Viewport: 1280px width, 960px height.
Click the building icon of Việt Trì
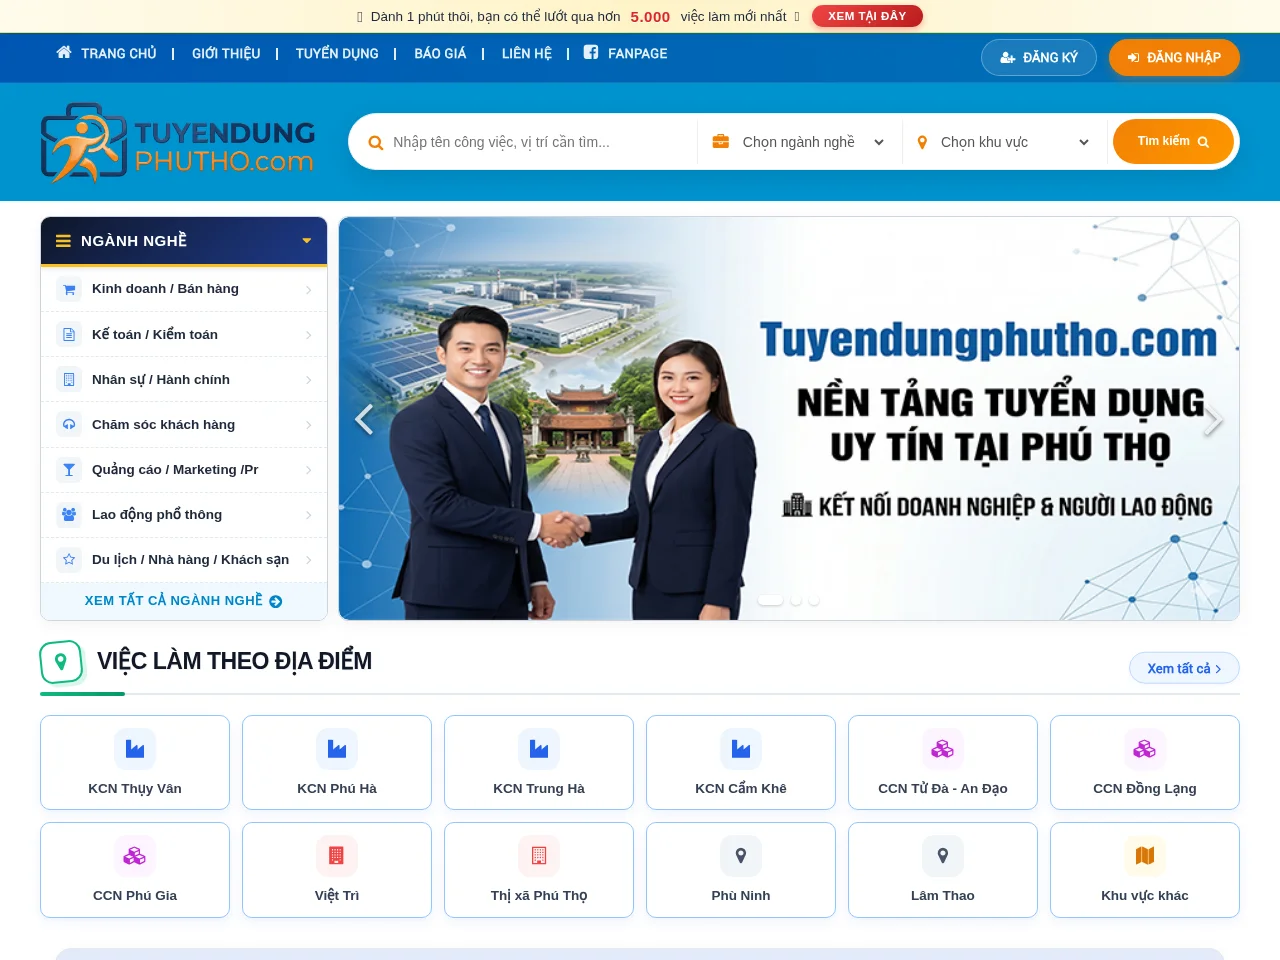tap(337, 856)
